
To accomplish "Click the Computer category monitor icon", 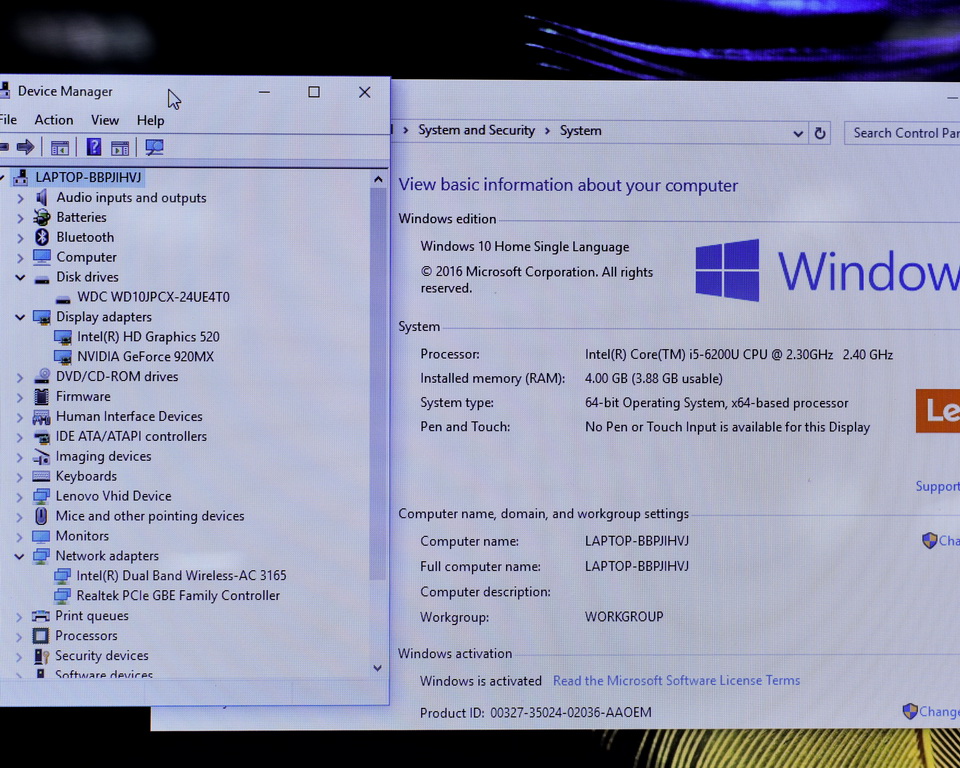I will pyautogui.click(x=42, y=257).
